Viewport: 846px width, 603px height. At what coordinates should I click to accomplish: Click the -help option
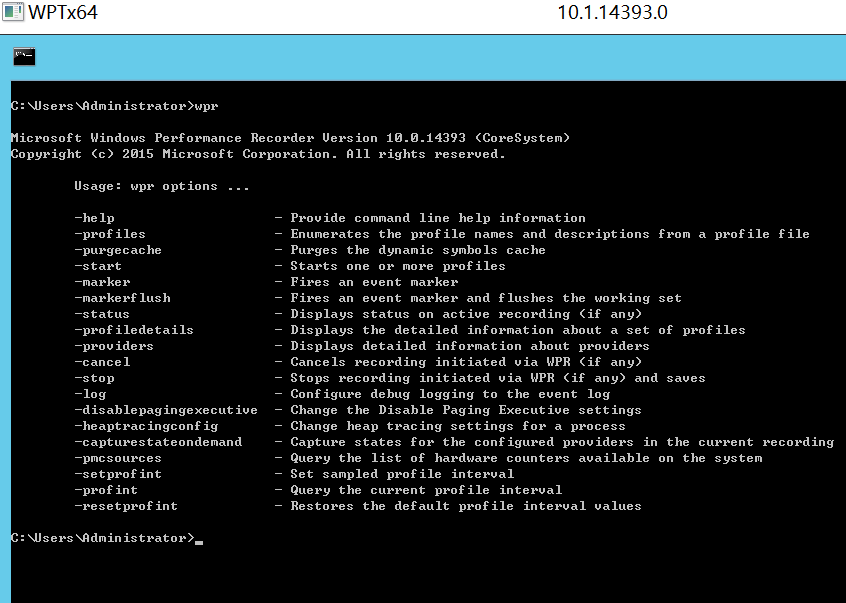(94, 218)
